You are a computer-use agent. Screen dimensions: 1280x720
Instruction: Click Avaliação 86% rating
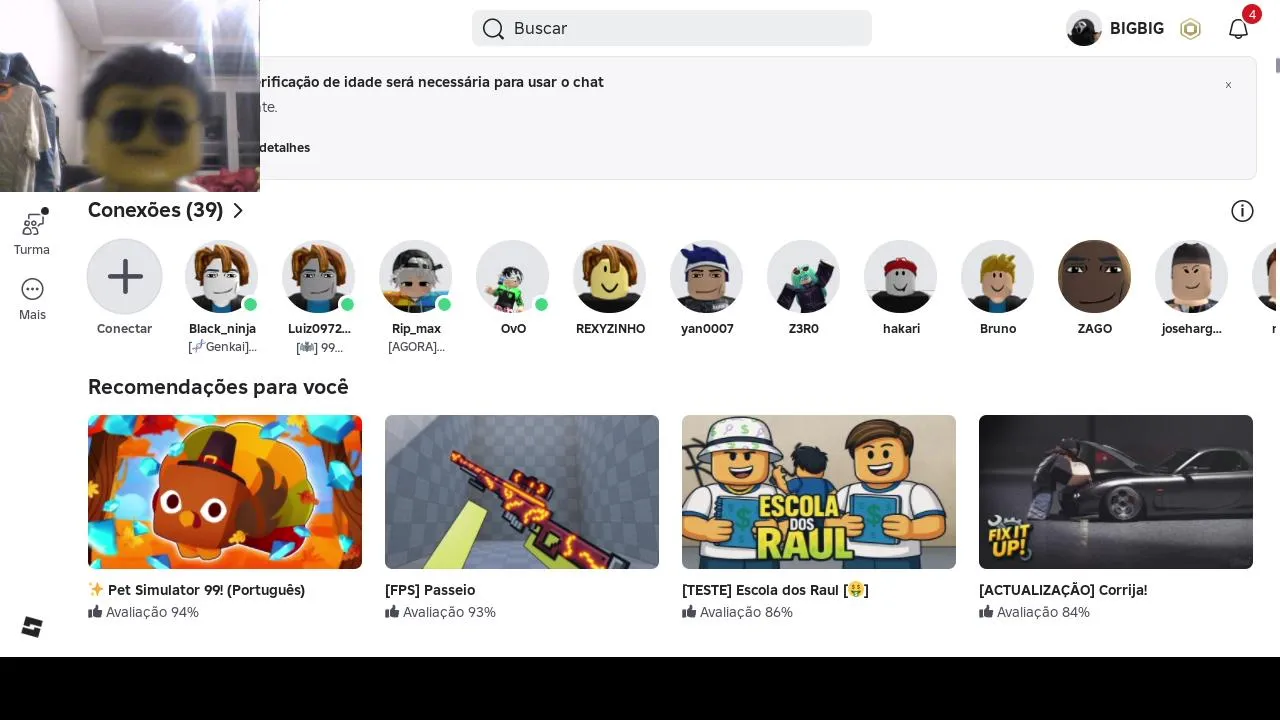click(737, 612)
